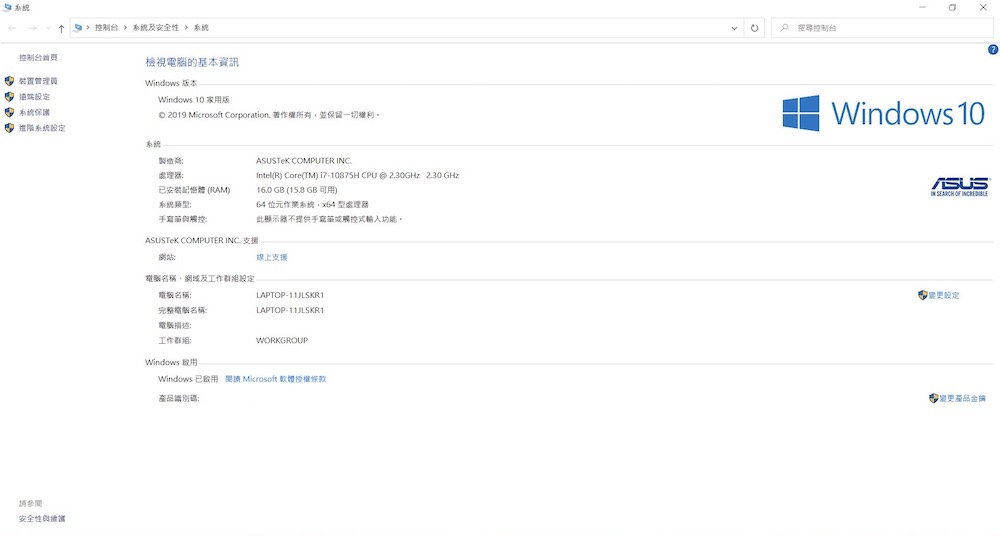Click 變更設定 link for computer name
Image resolution: width=1000 pixels, height=536 pixels.
click(x=944, y=295)
